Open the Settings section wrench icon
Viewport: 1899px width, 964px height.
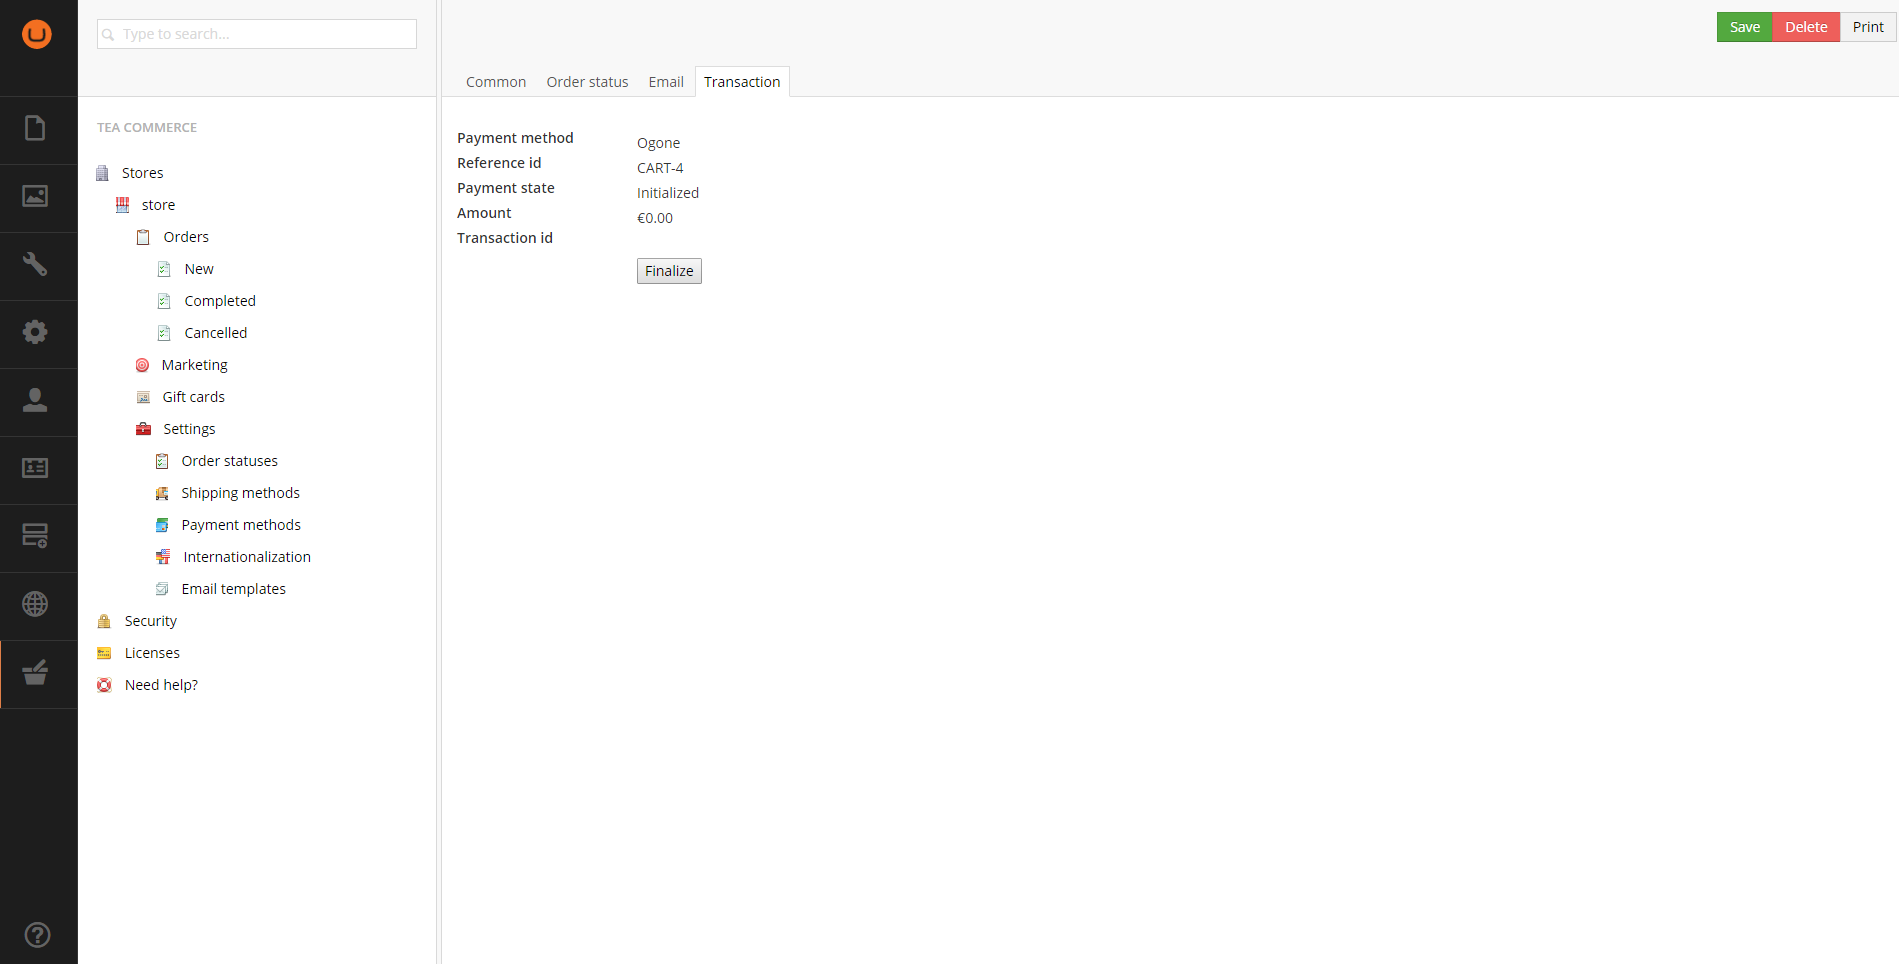(x=35, y=264)
